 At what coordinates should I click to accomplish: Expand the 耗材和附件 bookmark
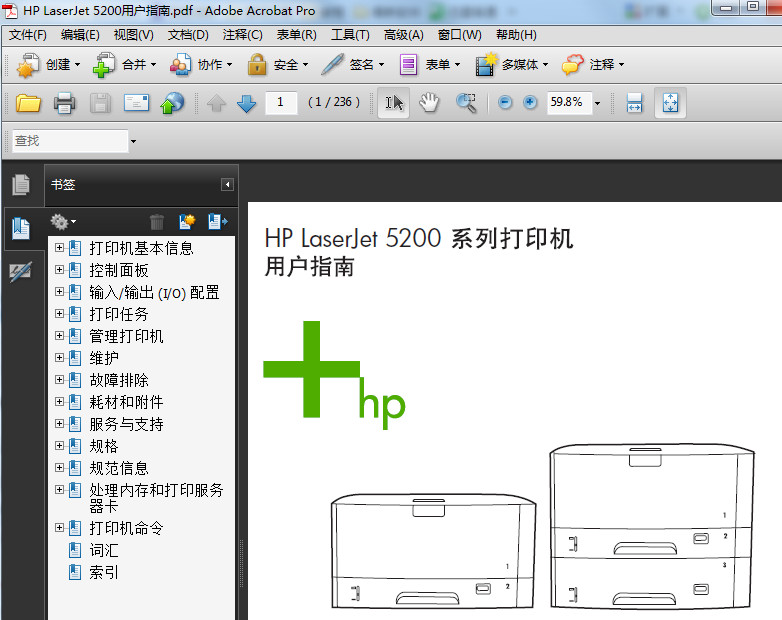[x=59, y=402]
